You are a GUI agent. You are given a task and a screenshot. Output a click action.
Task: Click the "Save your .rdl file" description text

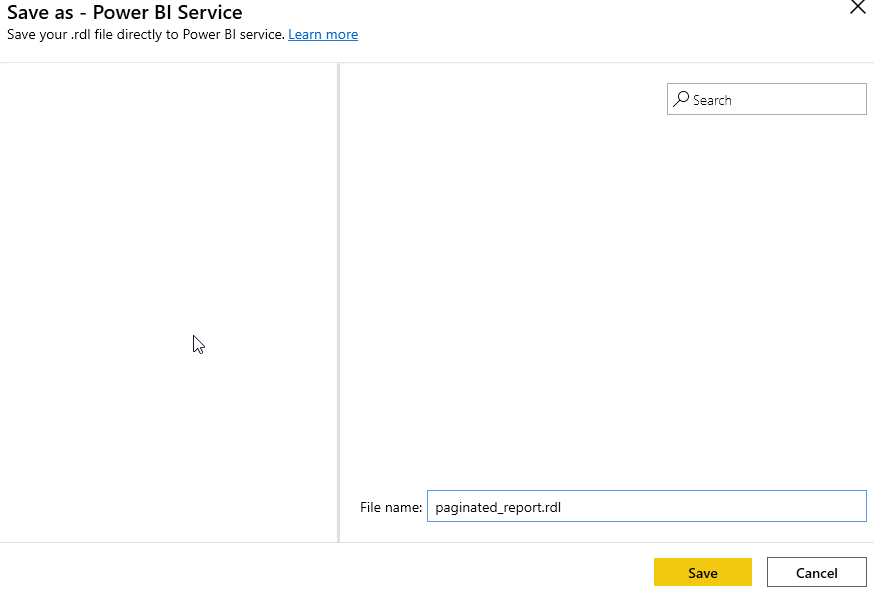pos(145,35)
